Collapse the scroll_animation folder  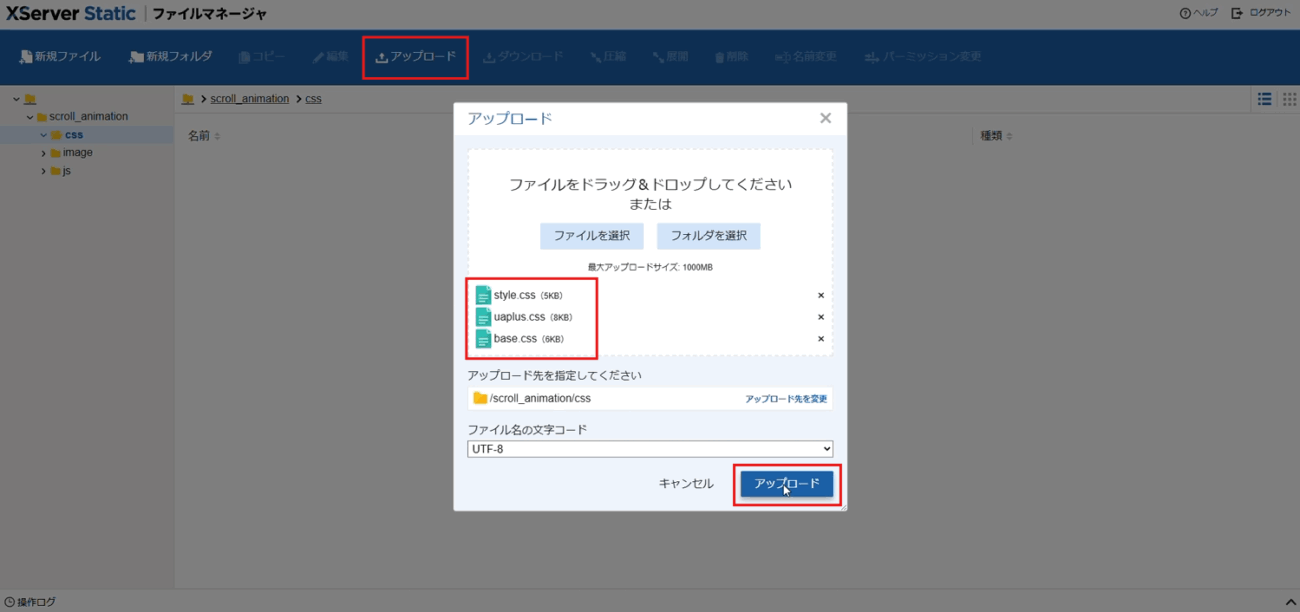pyautogui.click(x=30, y=117)
